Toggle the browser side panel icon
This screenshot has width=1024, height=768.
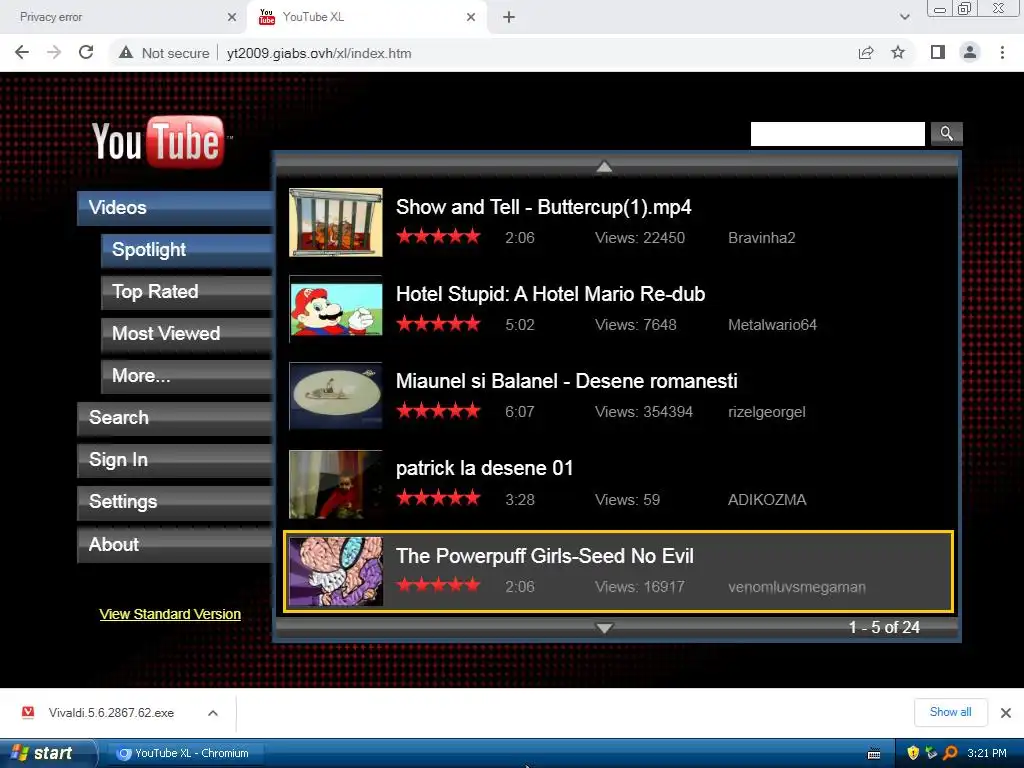938,53
